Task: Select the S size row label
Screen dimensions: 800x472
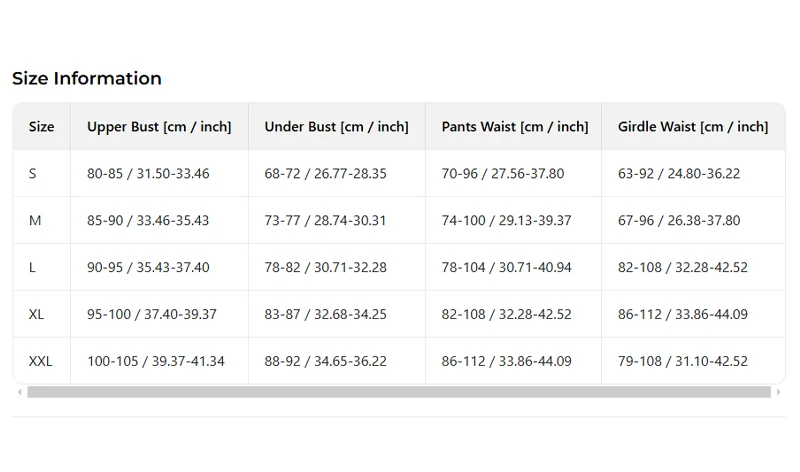Action: pyautogui.click(x=33, y=173)
